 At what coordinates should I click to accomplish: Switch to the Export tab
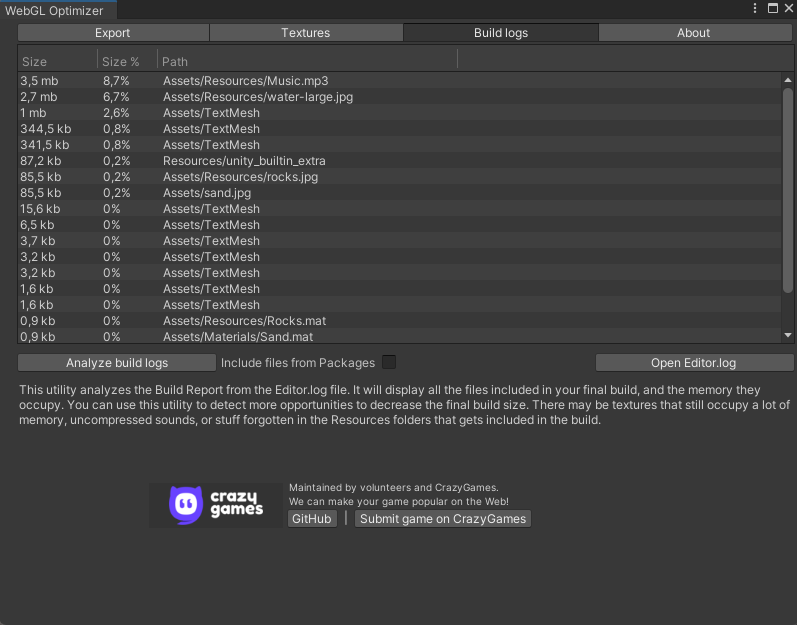[x=113, y=33]
